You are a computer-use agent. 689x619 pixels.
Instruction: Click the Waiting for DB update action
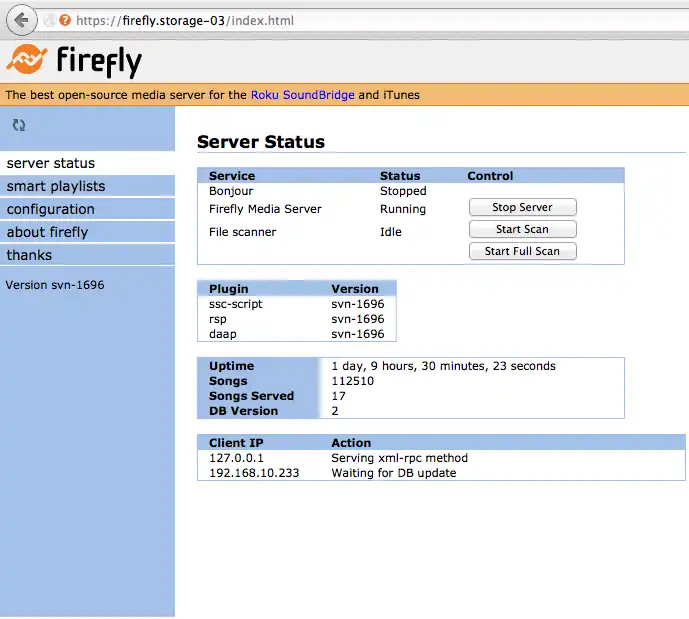click(394, 473)
